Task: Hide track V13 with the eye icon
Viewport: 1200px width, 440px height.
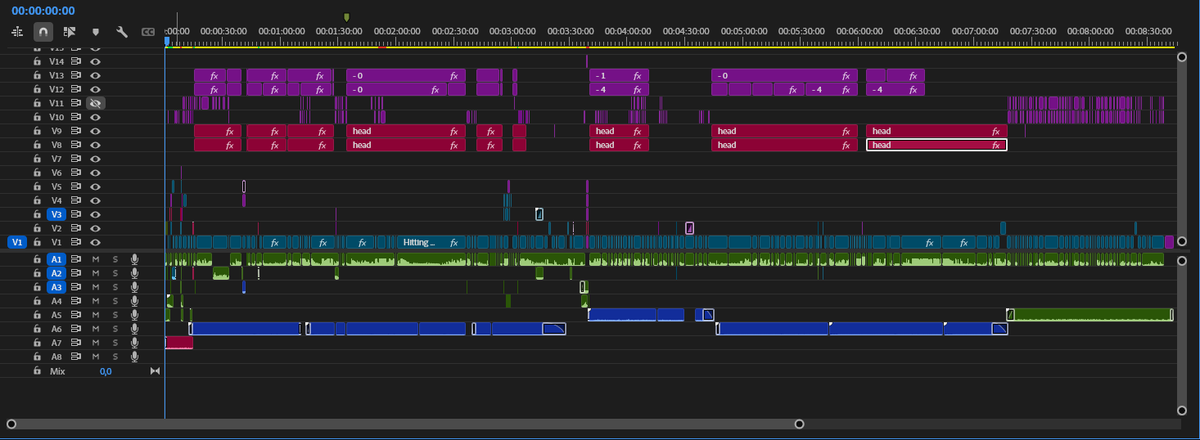Action: click(96, 75)
